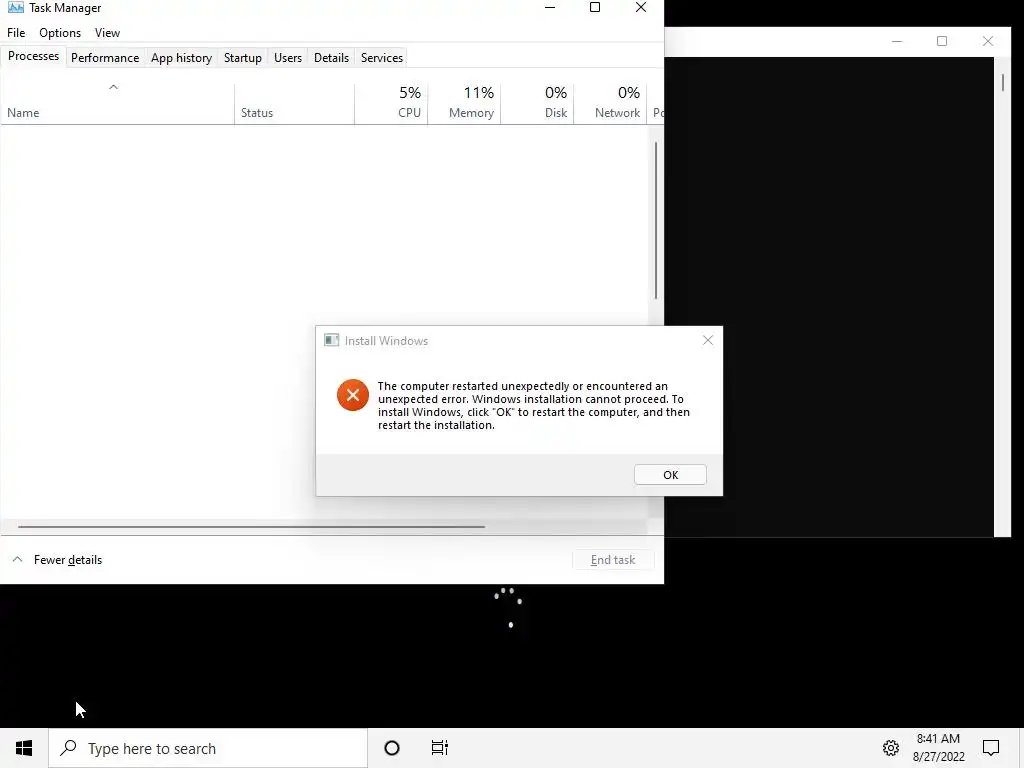Minimize the Task Manager window
1024x768 pixels.
click(x=550, y=8)
